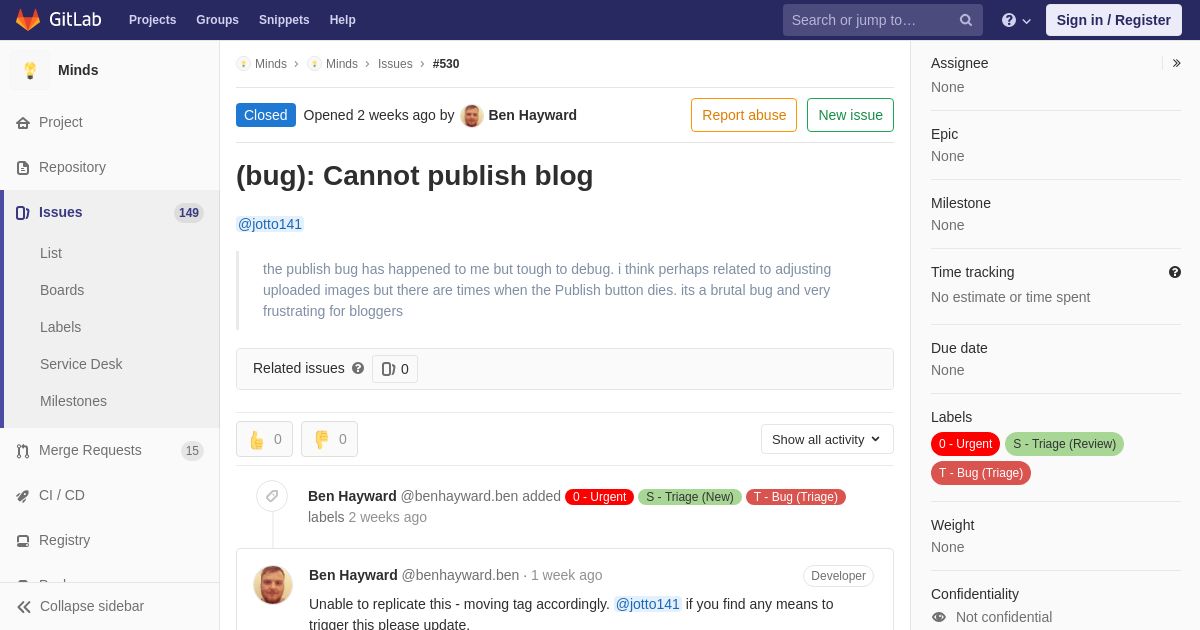Screen dimensions: 1200x630
Task: Click #530 breadcrumb link
Action: 446,64
